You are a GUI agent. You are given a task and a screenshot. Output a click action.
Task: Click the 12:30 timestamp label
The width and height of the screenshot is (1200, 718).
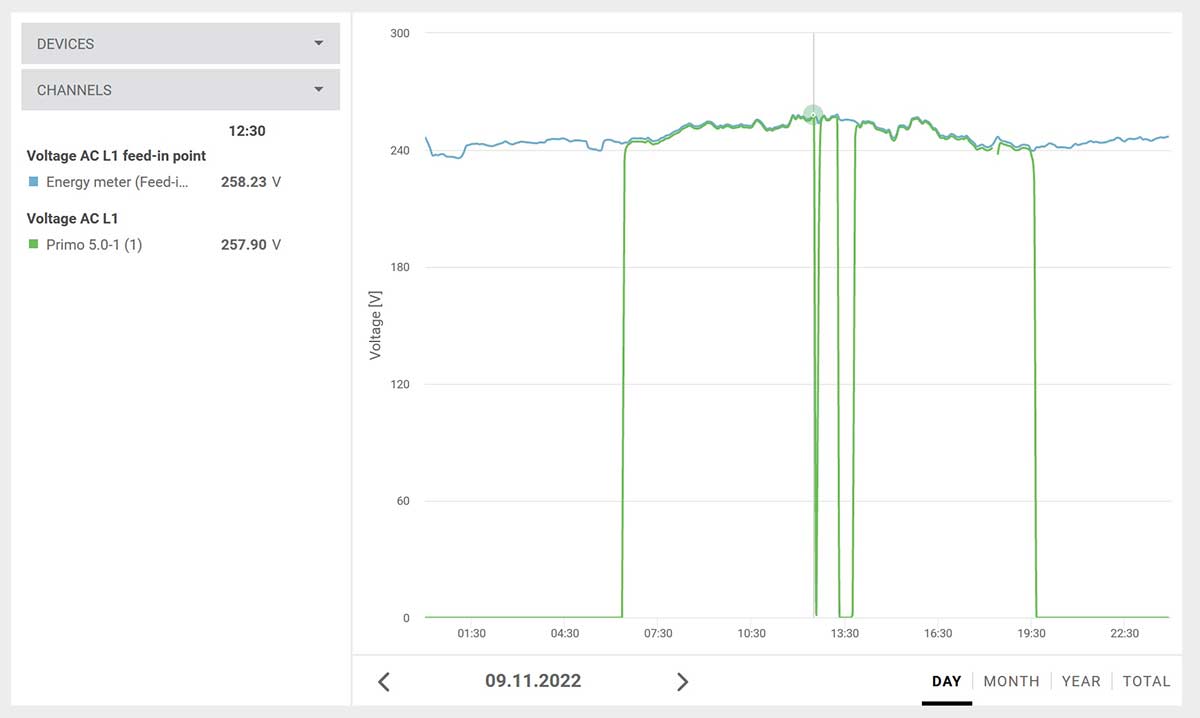pyautogui.click(x=247, y=131)
